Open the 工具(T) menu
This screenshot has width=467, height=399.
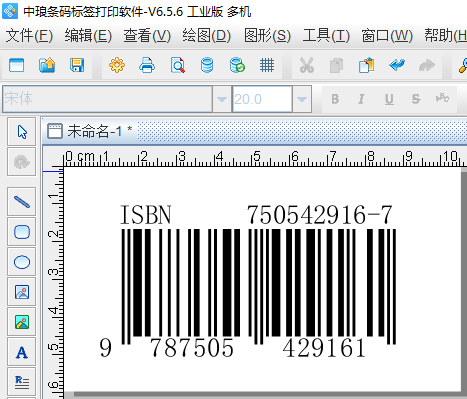[x=326, y=36]
